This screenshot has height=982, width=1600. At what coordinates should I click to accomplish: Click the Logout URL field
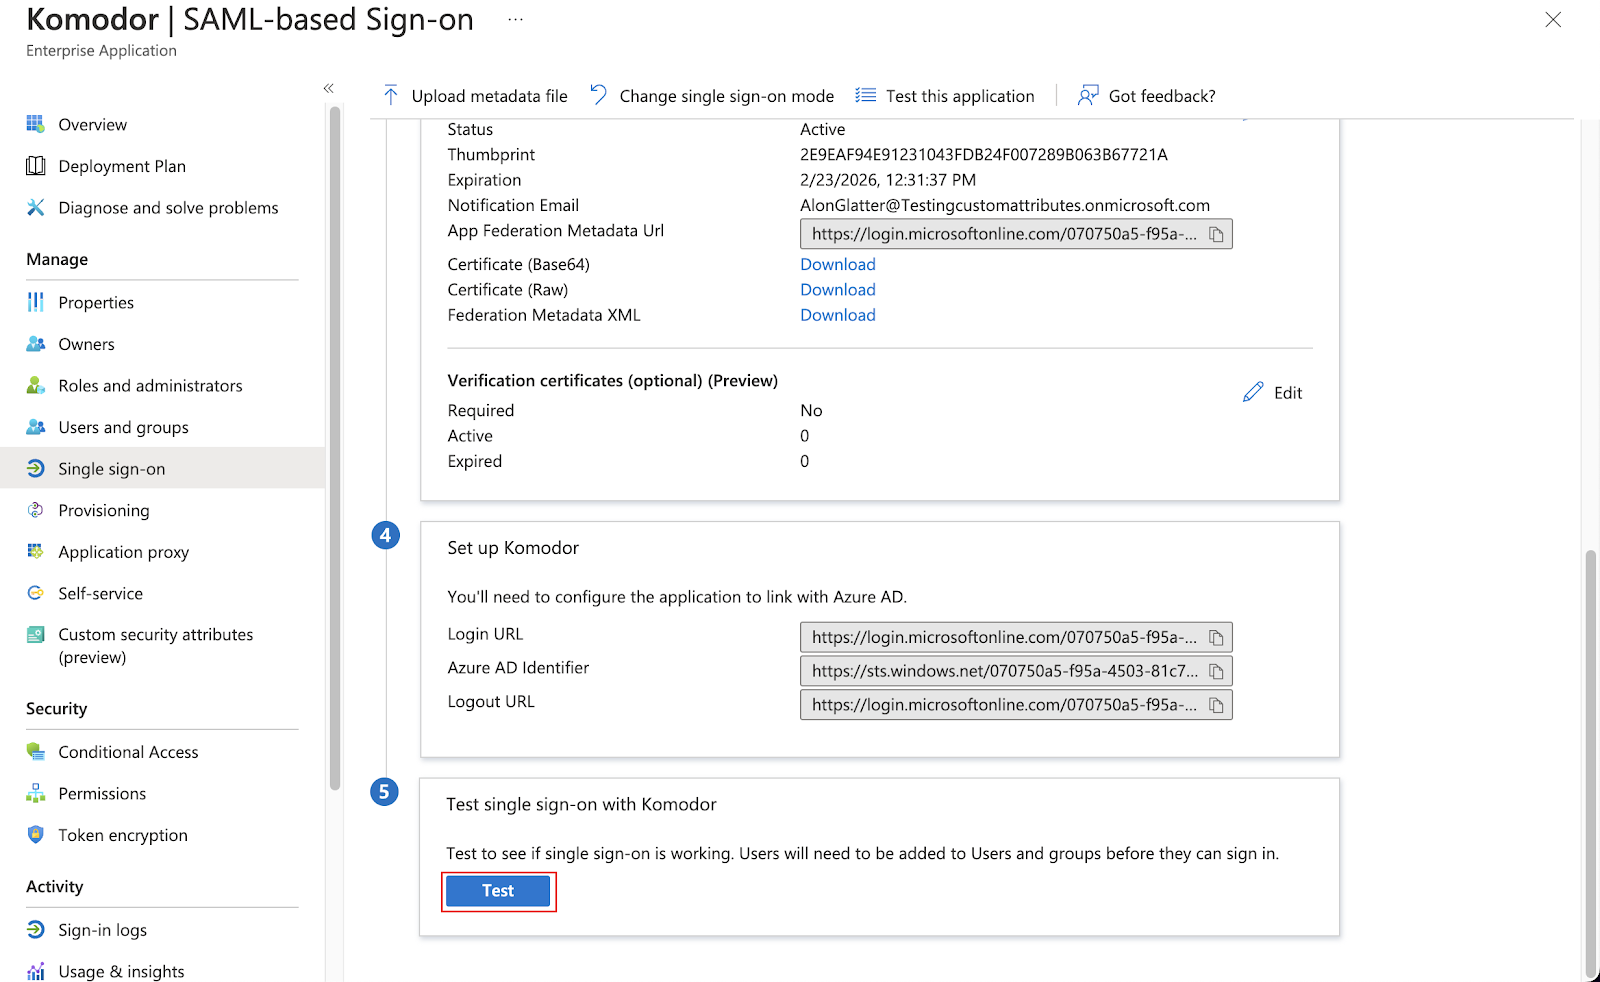1016,705
